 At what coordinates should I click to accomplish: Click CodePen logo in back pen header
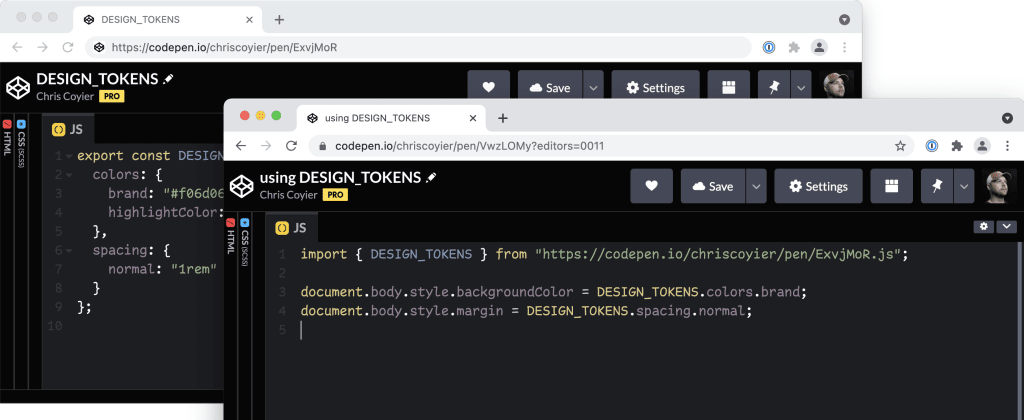[18, 88]
